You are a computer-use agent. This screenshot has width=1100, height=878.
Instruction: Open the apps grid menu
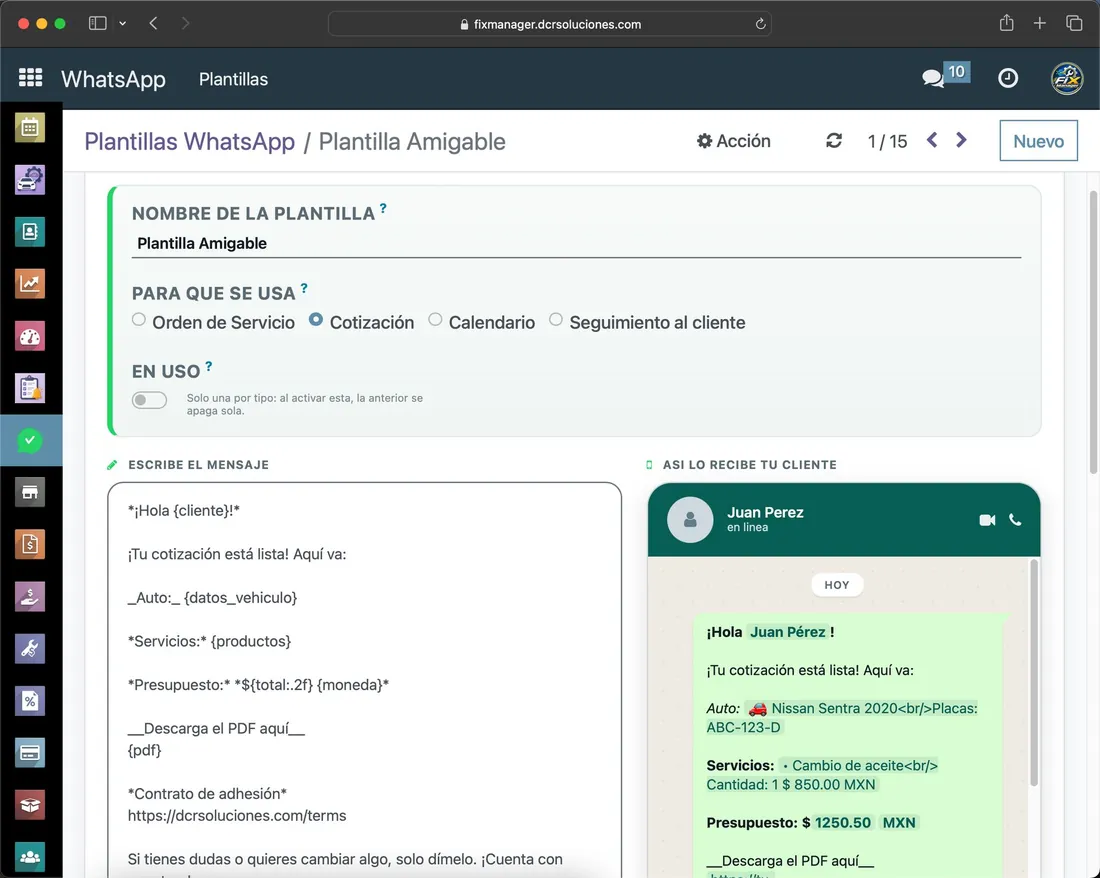pos(30,77)
